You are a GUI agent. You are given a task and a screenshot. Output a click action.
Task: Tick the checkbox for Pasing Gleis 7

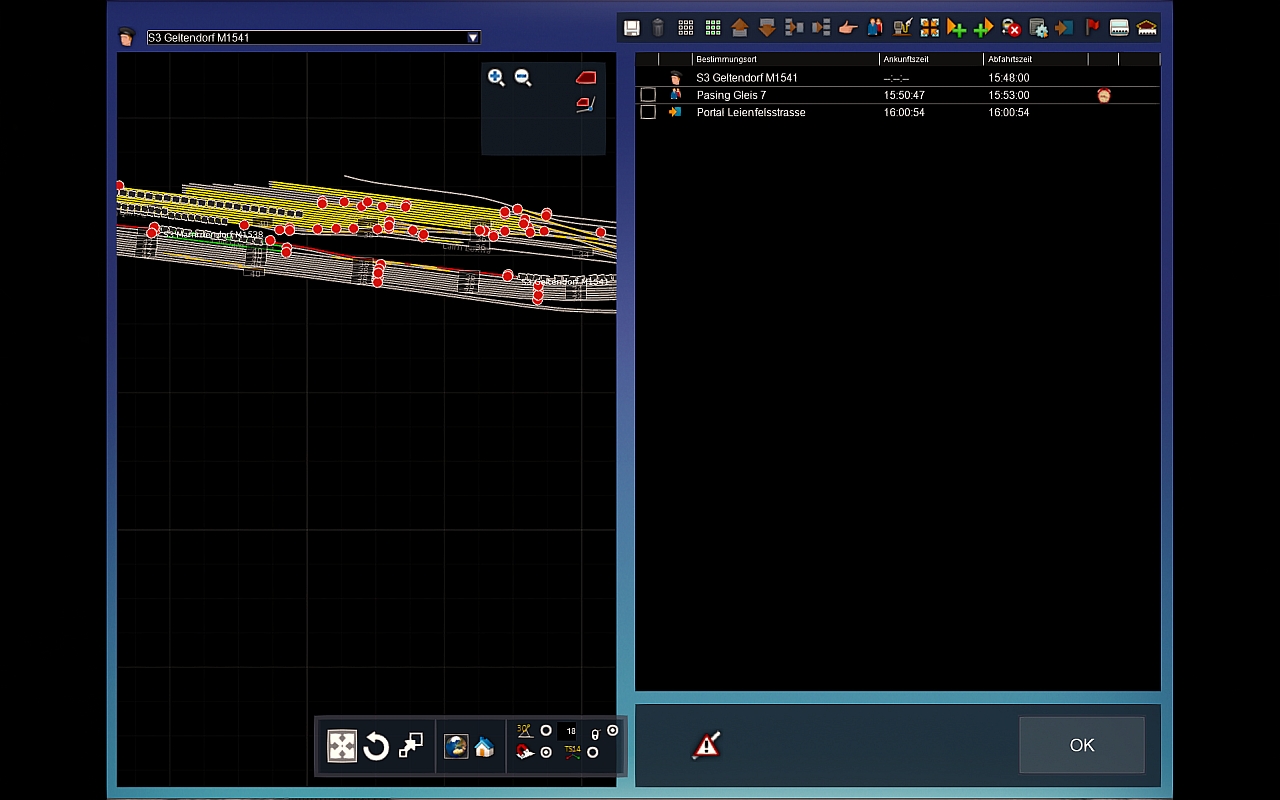click(x=648, y=95)
